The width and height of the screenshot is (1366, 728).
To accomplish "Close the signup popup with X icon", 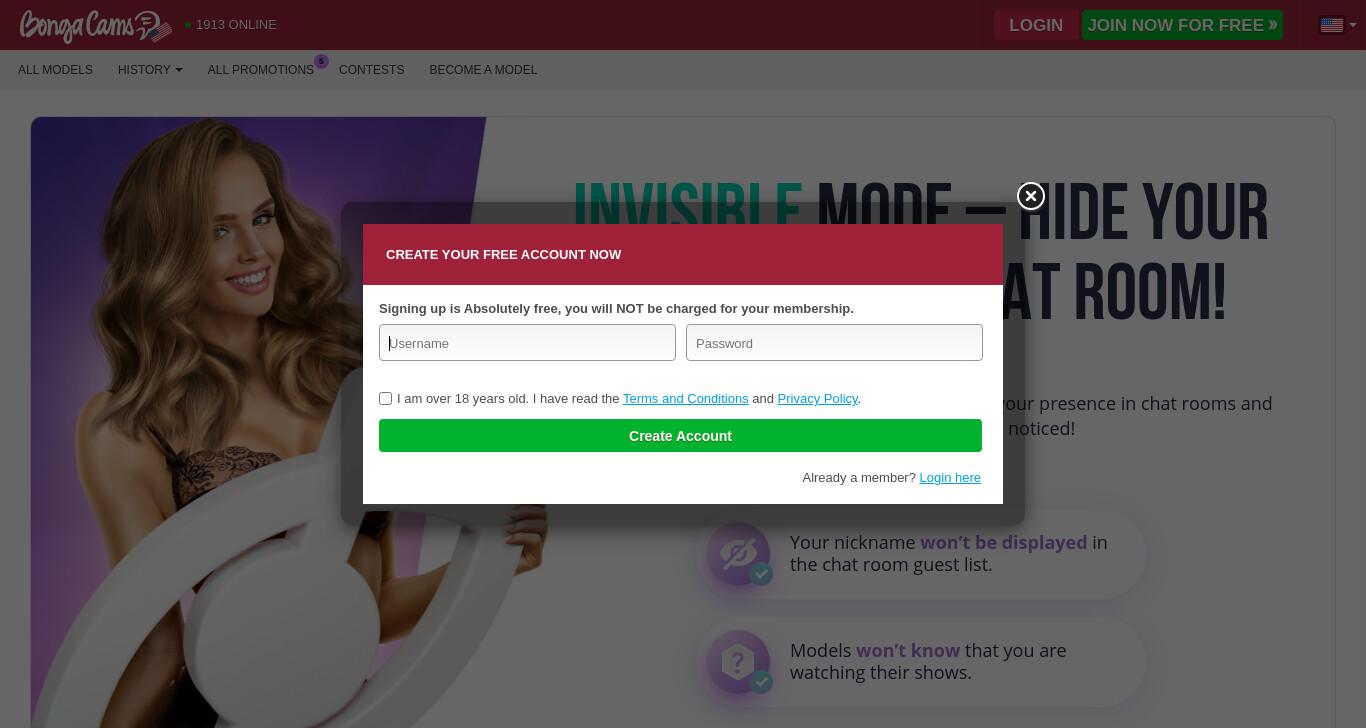I will [x=1031, y=196].
